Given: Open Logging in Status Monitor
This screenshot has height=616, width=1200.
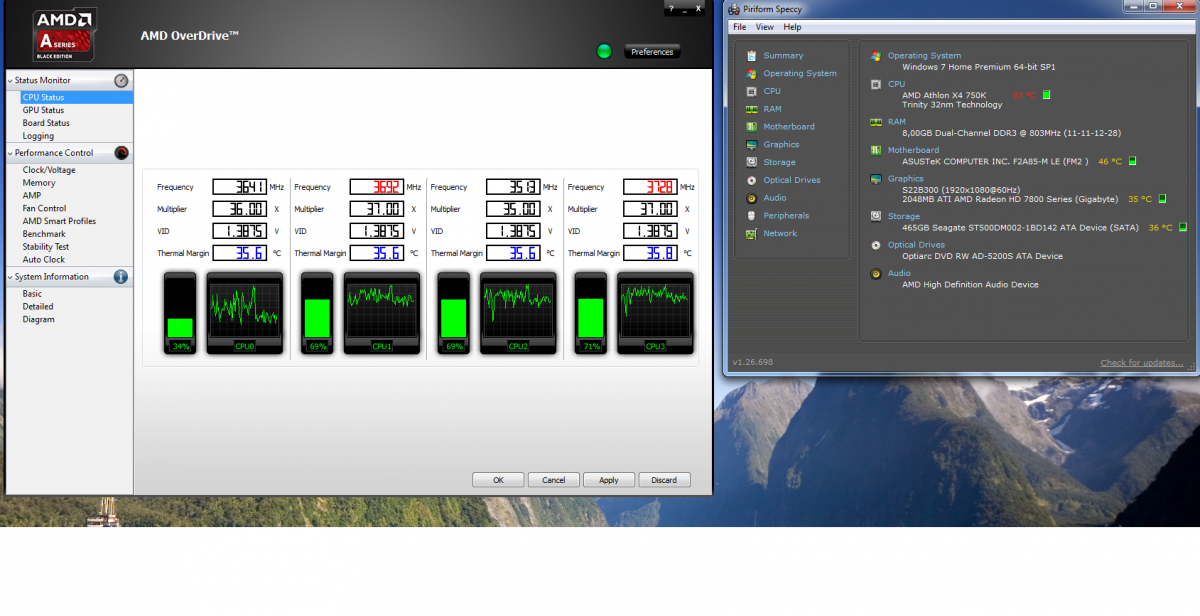Looking at the screenshot, I should click(x=38, y=136).
